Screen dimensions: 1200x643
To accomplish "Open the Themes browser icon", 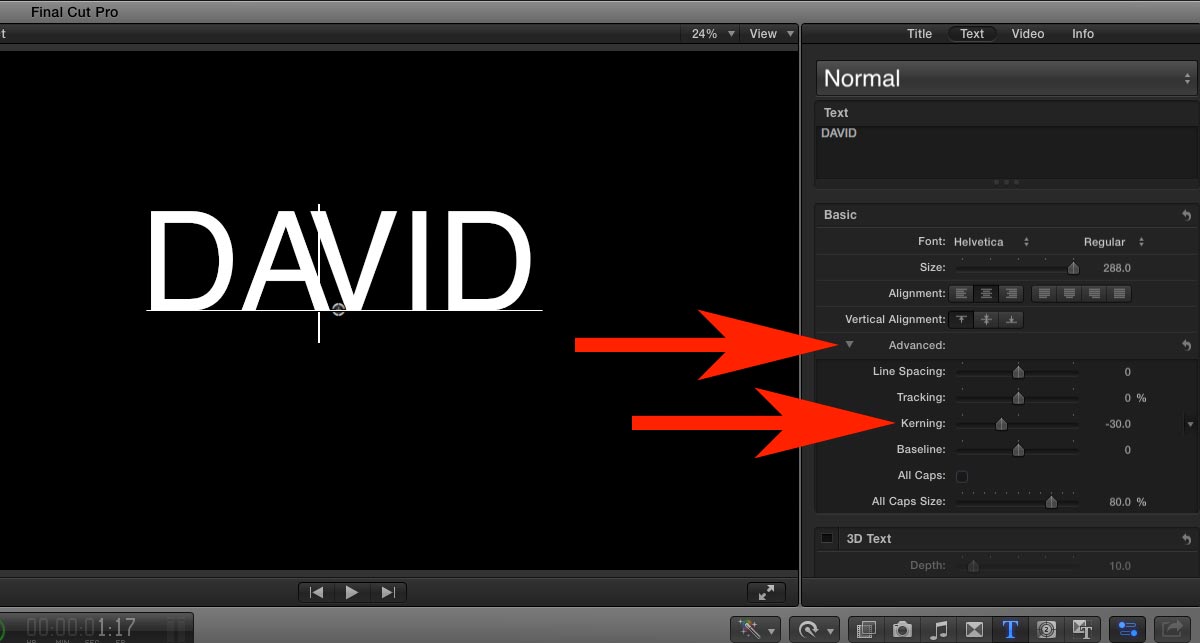I will click(1082, 629).
